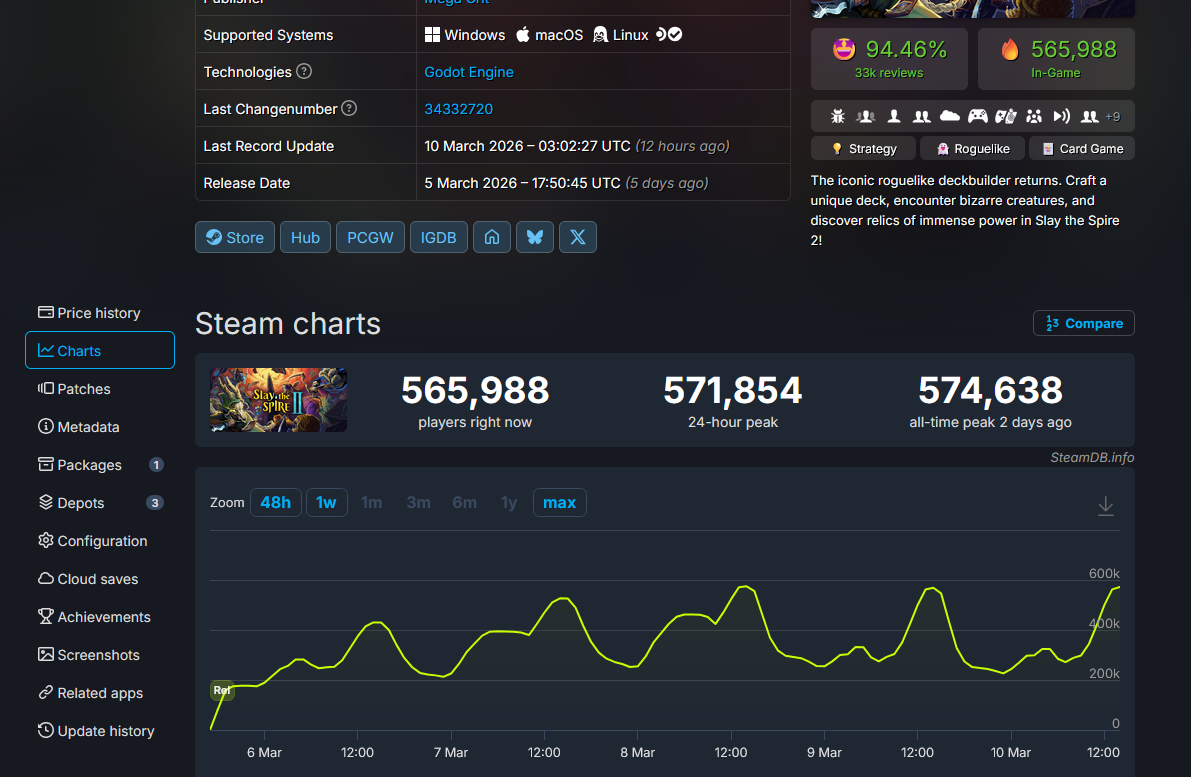Set chart zoom to 3m
Viewport: 1191px width, 777px height.
419,503
